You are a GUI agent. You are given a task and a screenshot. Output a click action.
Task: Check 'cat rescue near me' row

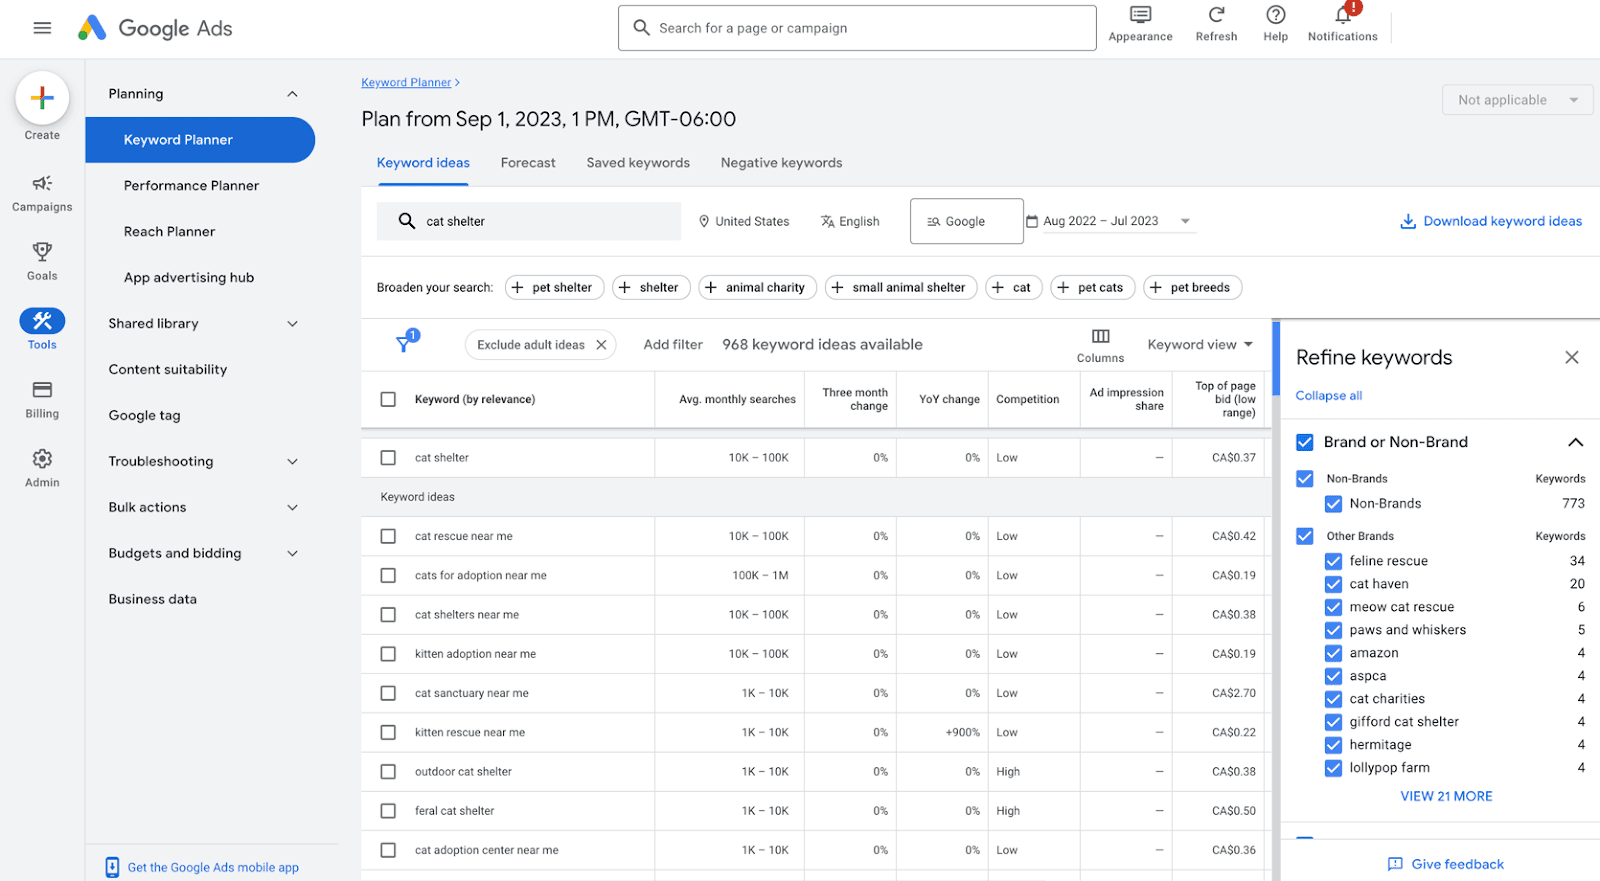(x=388, y=536)
